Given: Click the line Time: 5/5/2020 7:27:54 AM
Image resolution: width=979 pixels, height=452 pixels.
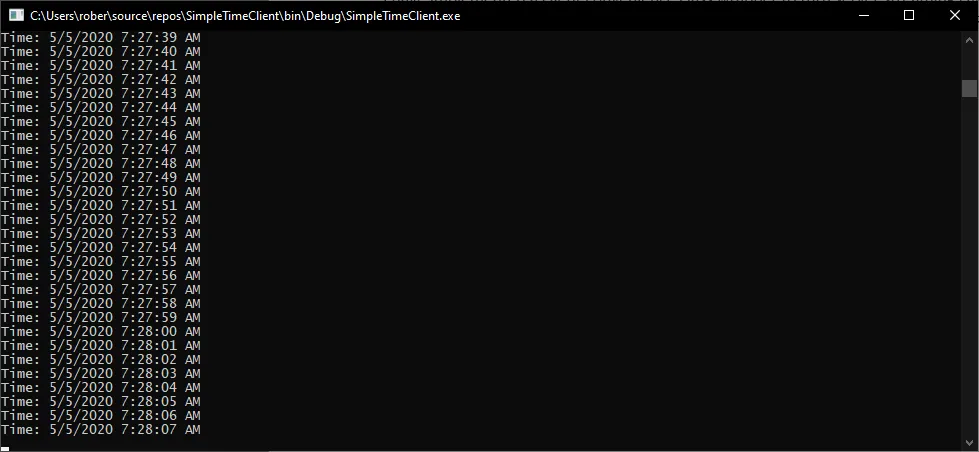Looking at the screenshot, I should tap(101, 247).
